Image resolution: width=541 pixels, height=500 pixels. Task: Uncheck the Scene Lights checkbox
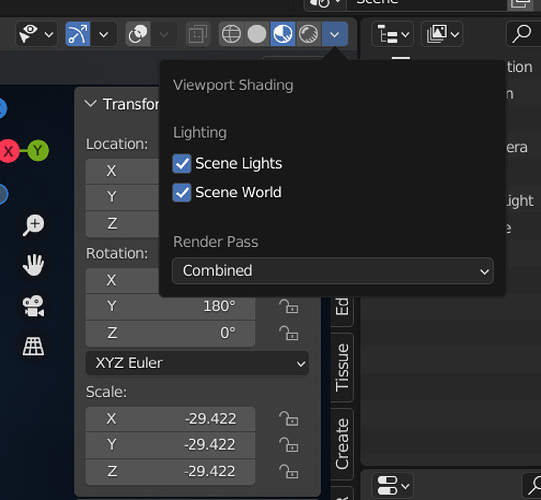[182, 164]
